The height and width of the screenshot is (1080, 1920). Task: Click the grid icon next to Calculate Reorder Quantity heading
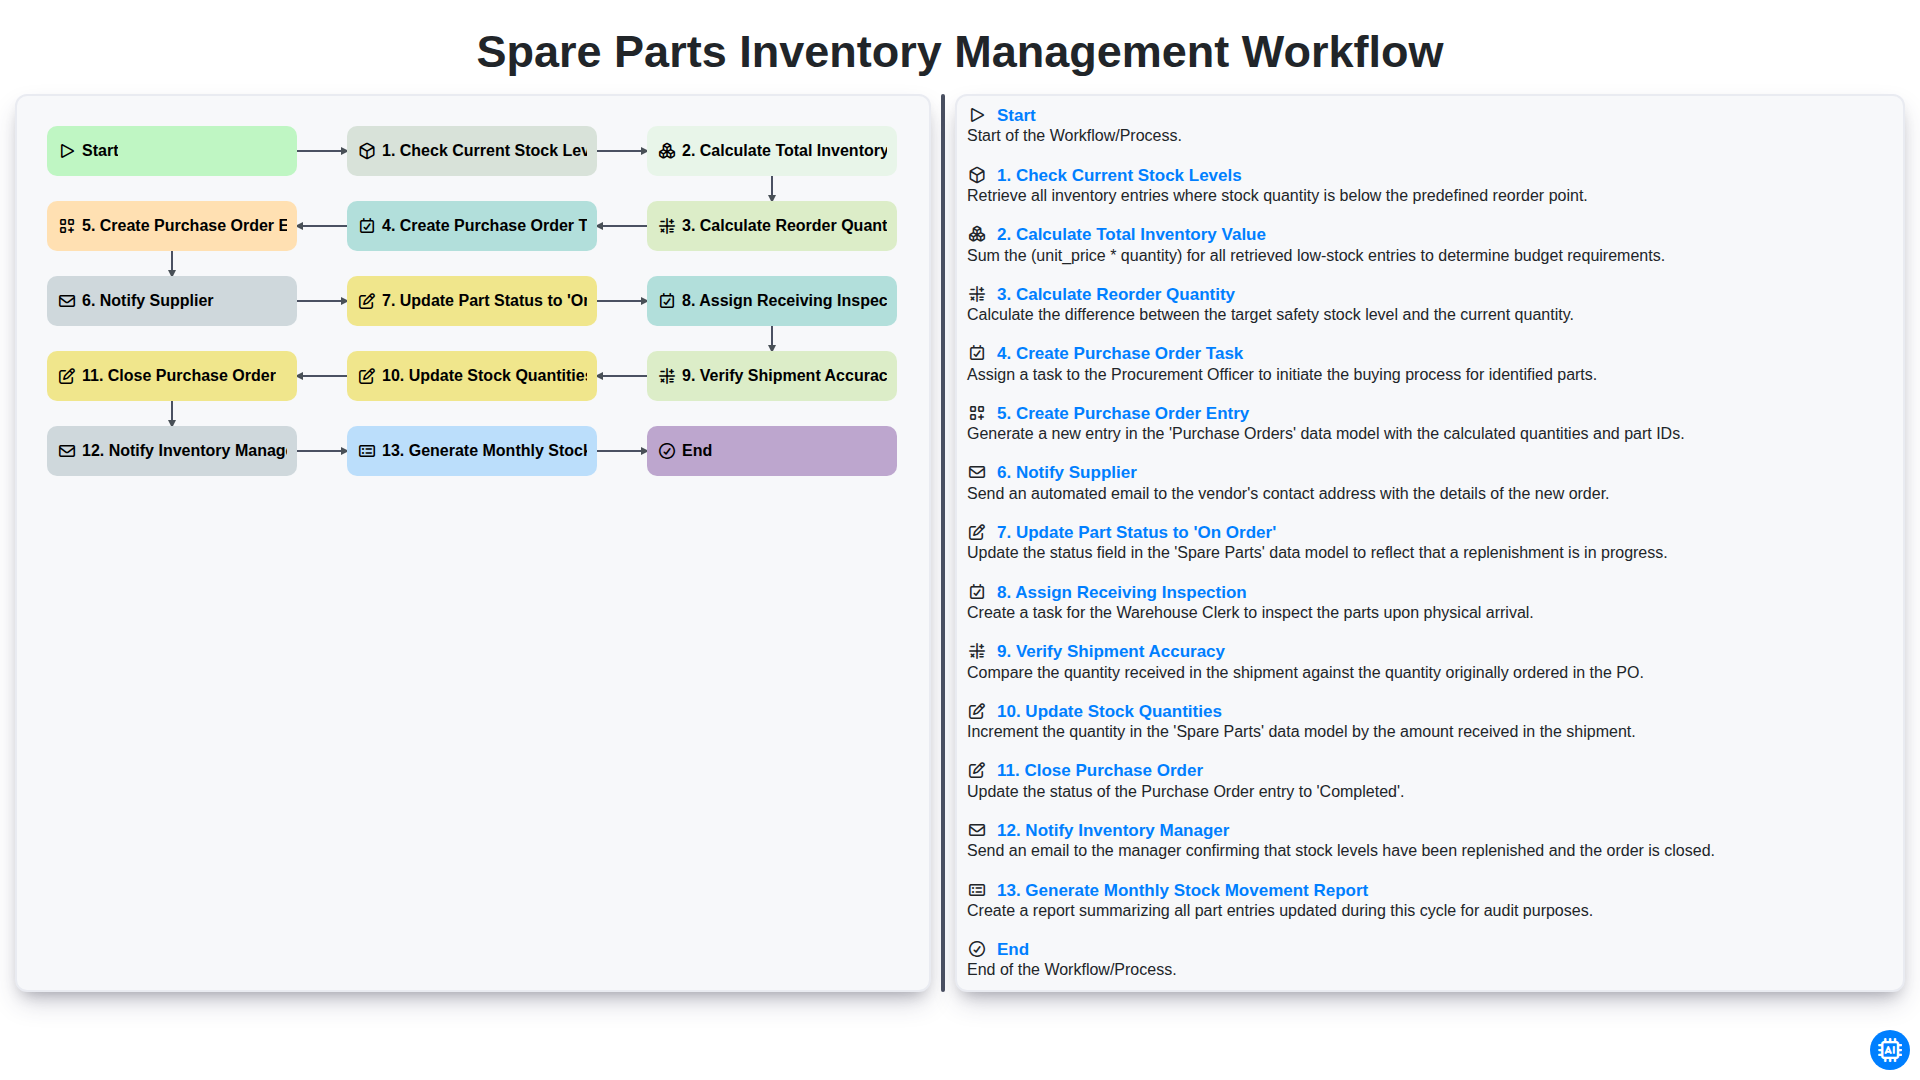(977, 294)
